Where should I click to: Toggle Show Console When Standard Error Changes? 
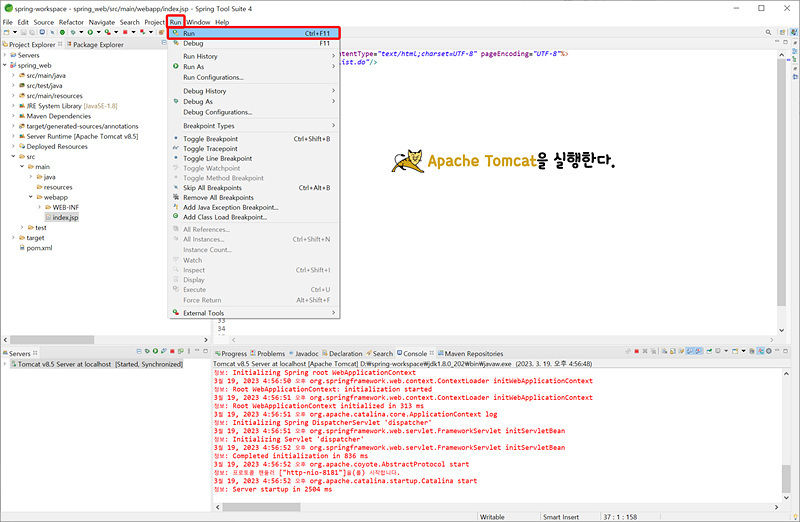699,351
